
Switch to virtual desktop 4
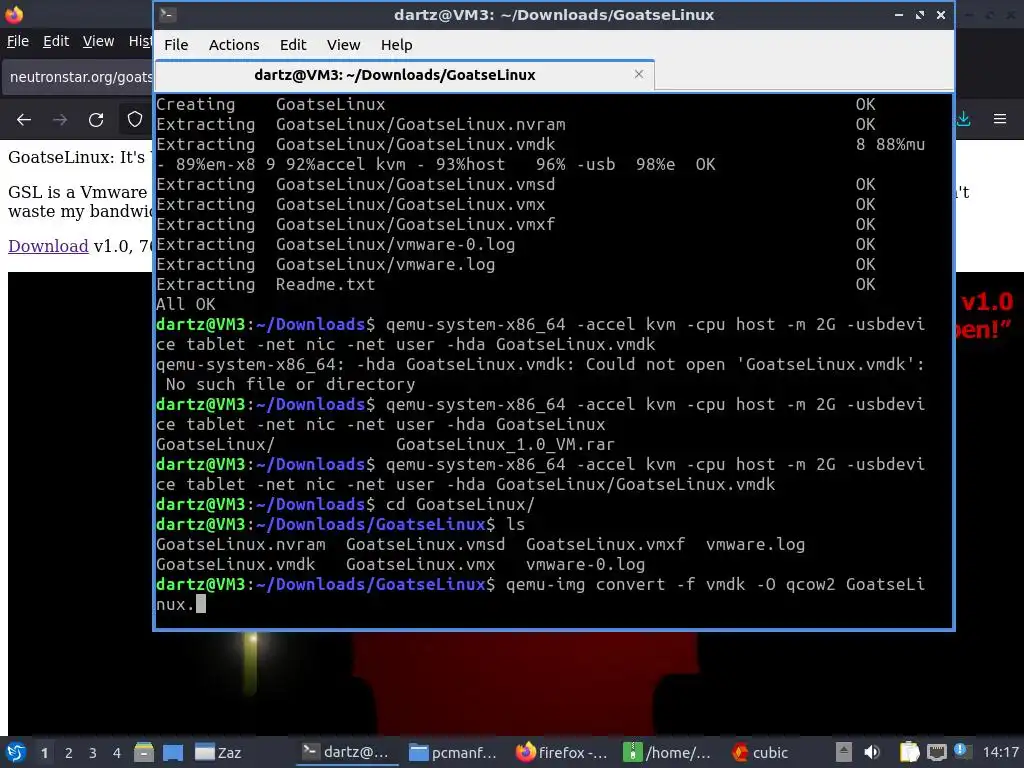117,753
